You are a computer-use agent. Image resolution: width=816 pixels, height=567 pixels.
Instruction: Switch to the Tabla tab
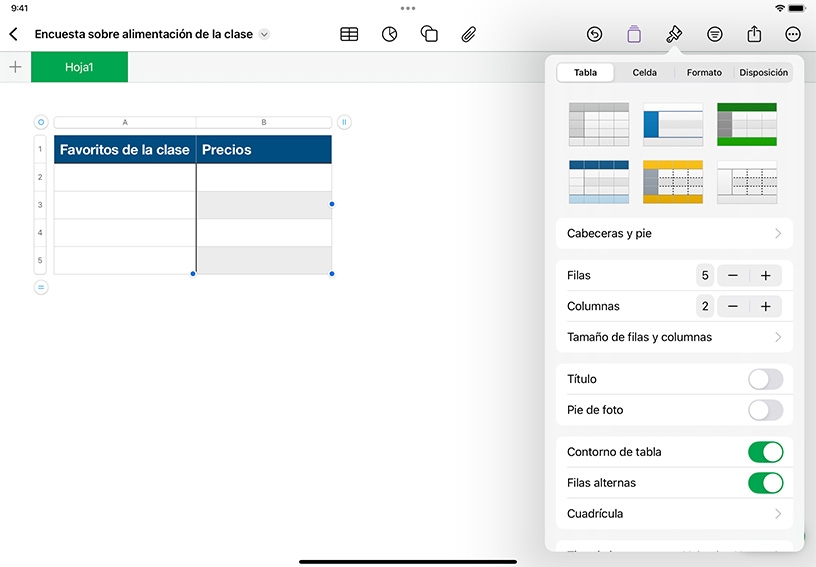click(585, 72)
